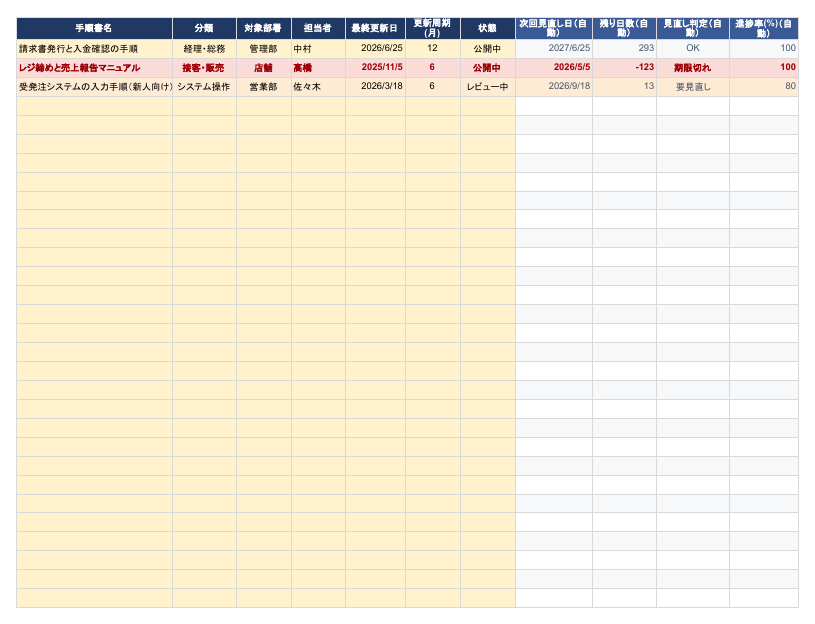Click the 要見直し judgment cell
The image size is (815, 624).
click(x=693, y=87)
